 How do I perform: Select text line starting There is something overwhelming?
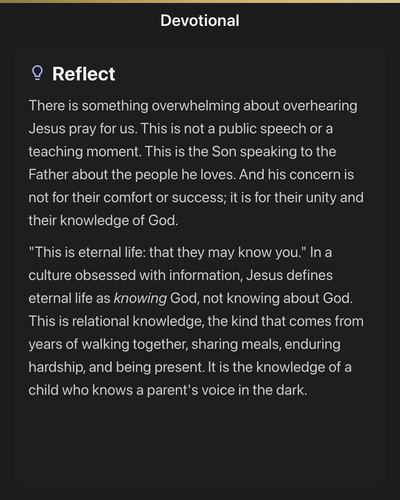193,106
